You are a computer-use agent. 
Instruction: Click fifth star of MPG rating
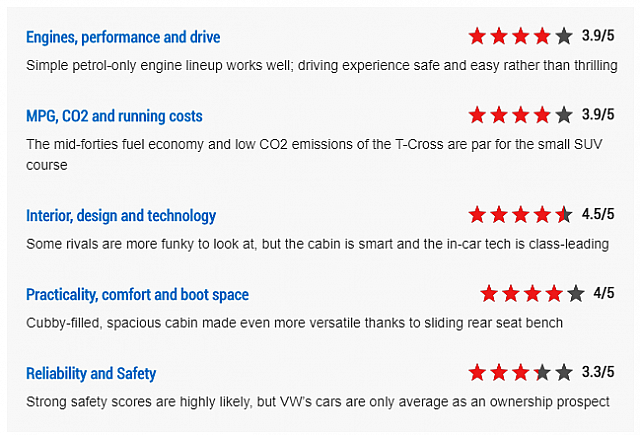564,116
